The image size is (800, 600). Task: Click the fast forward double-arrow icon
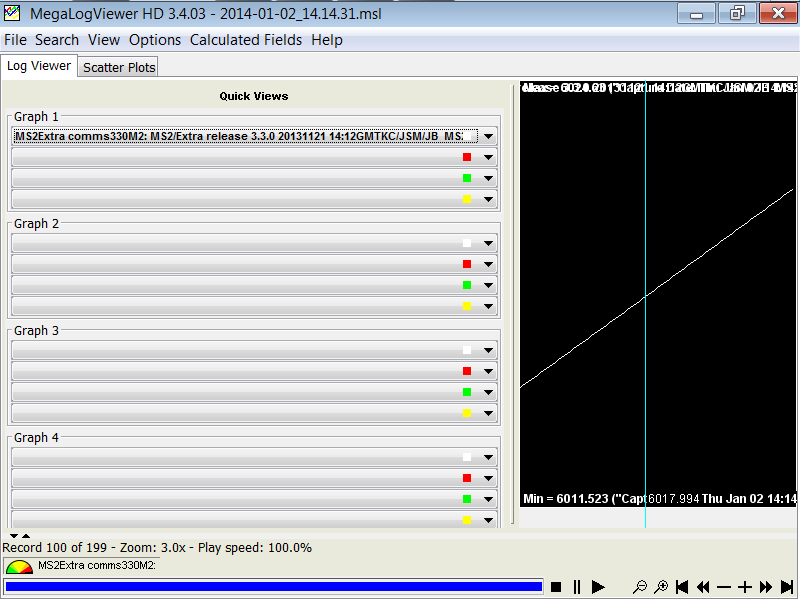tap(766, 587)
